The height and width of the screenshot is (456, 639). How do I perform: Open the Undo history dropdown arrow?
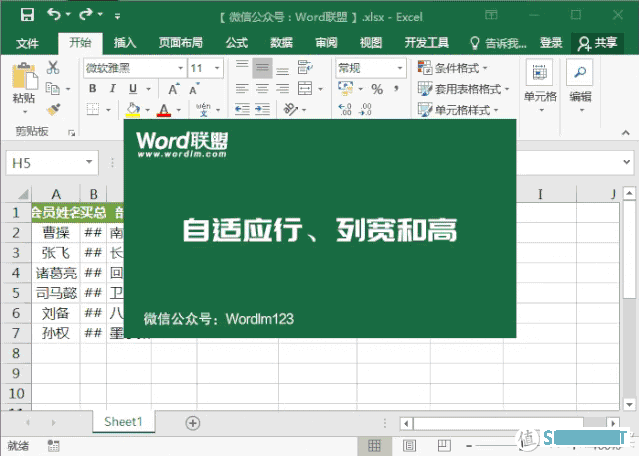pyautogui.click(x=68, y=15)
